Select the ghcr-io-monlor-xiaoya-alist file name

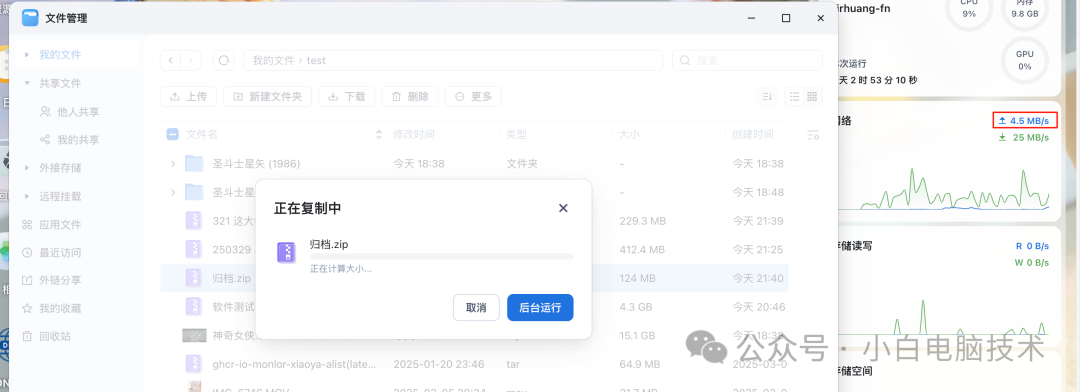tap(294, 364)
